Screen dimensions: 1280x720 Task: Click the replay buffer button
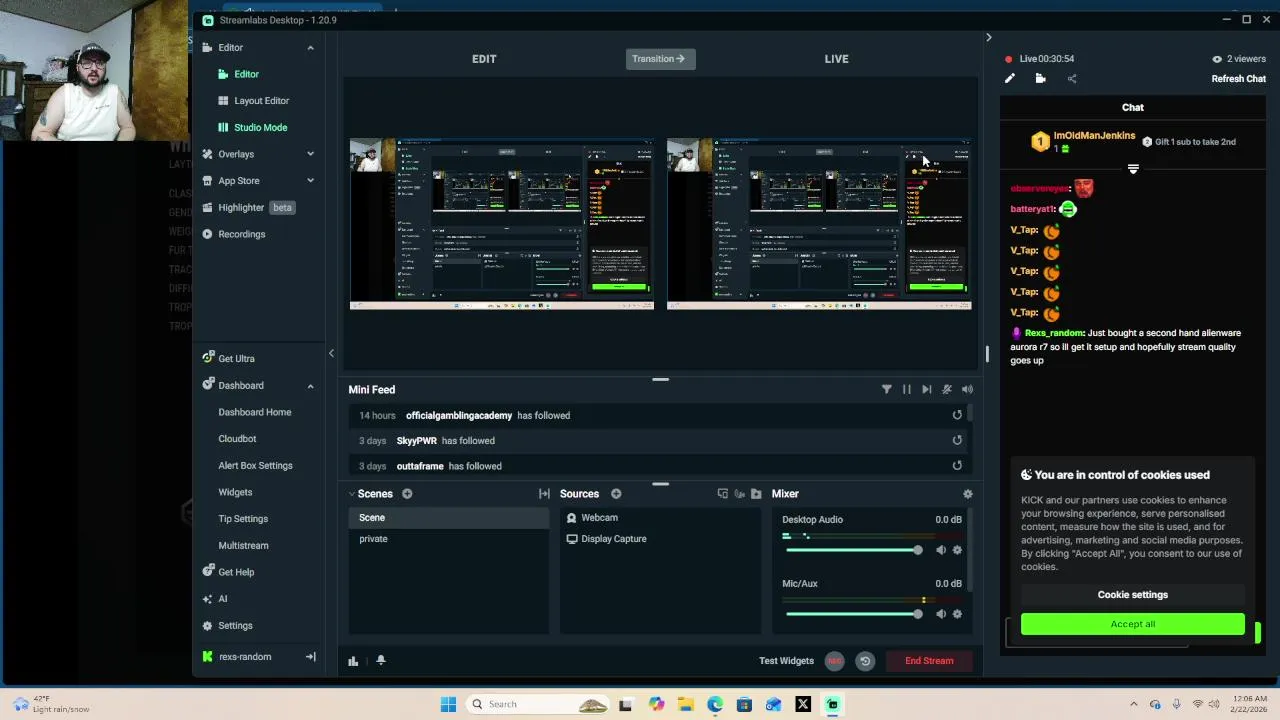pyautogui.click(x=865, y=661)
